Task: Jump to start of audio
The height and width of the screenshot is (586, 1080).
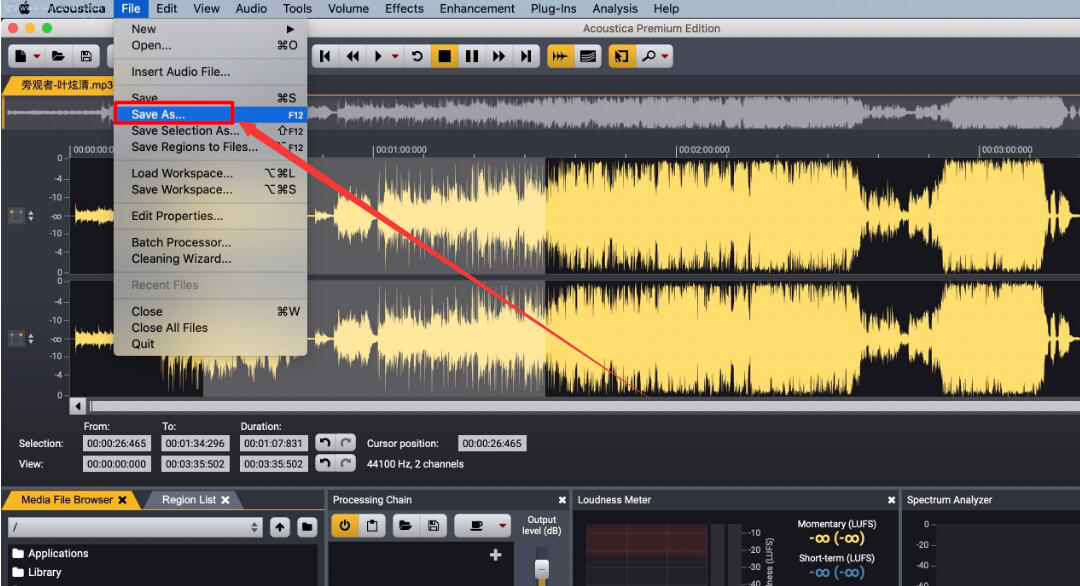Action: (325, 56)
